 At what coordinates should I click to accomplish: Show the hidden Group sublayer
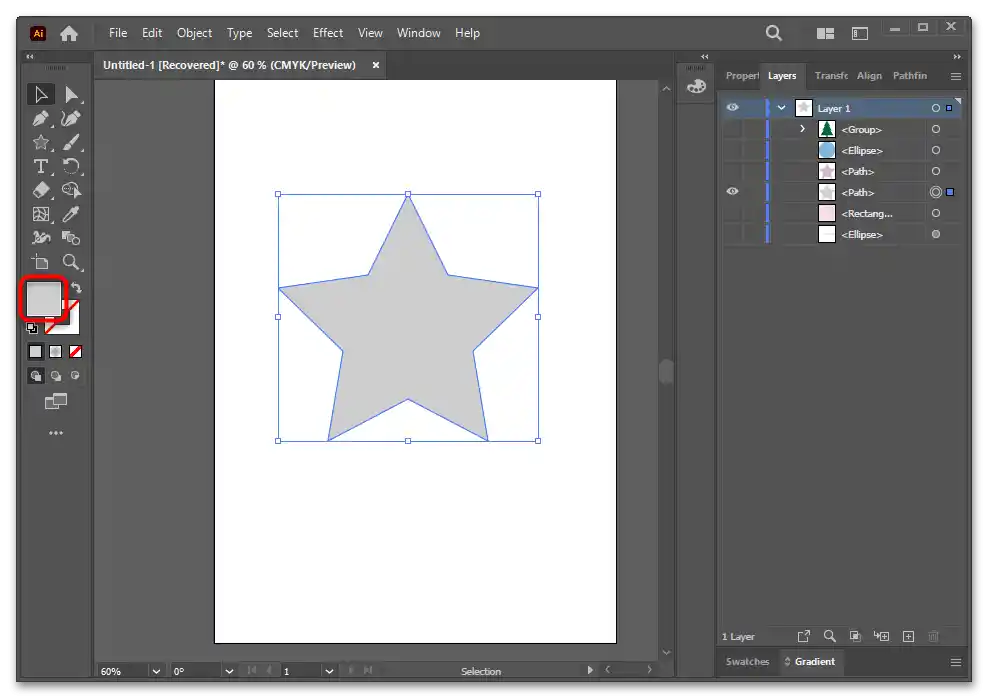point(733,129)
